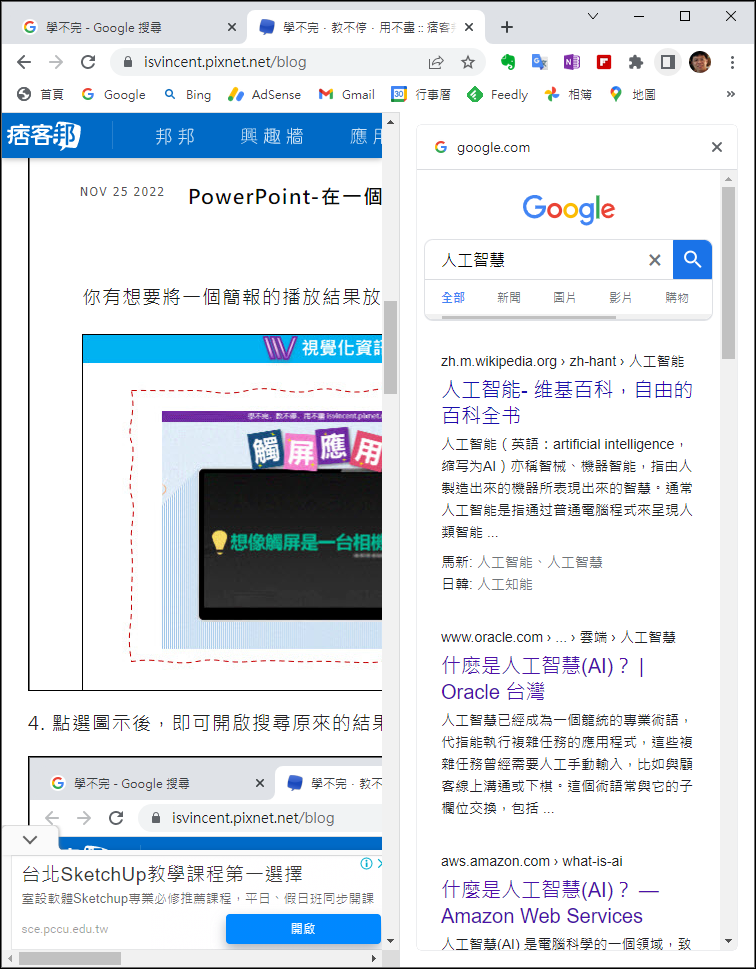Share this page via address bar icon

click(436, 62)
